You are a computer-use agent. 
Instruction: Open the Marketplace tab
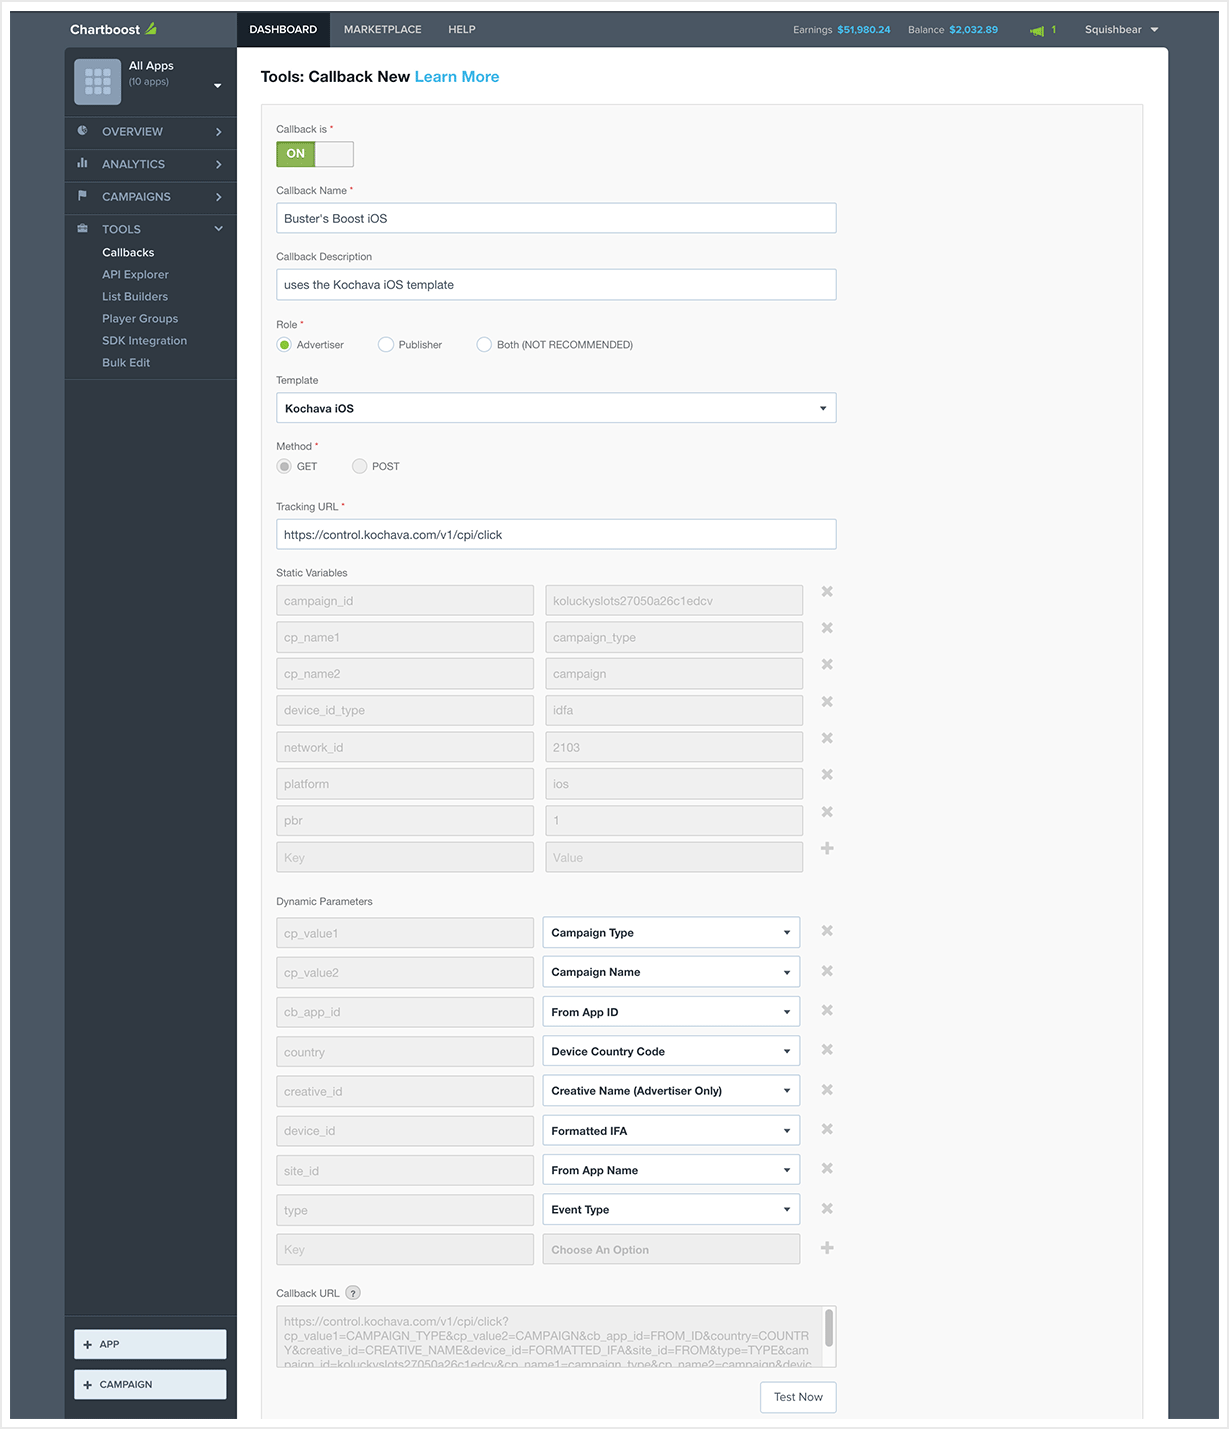pyautogui.click(x=383, y=30)
